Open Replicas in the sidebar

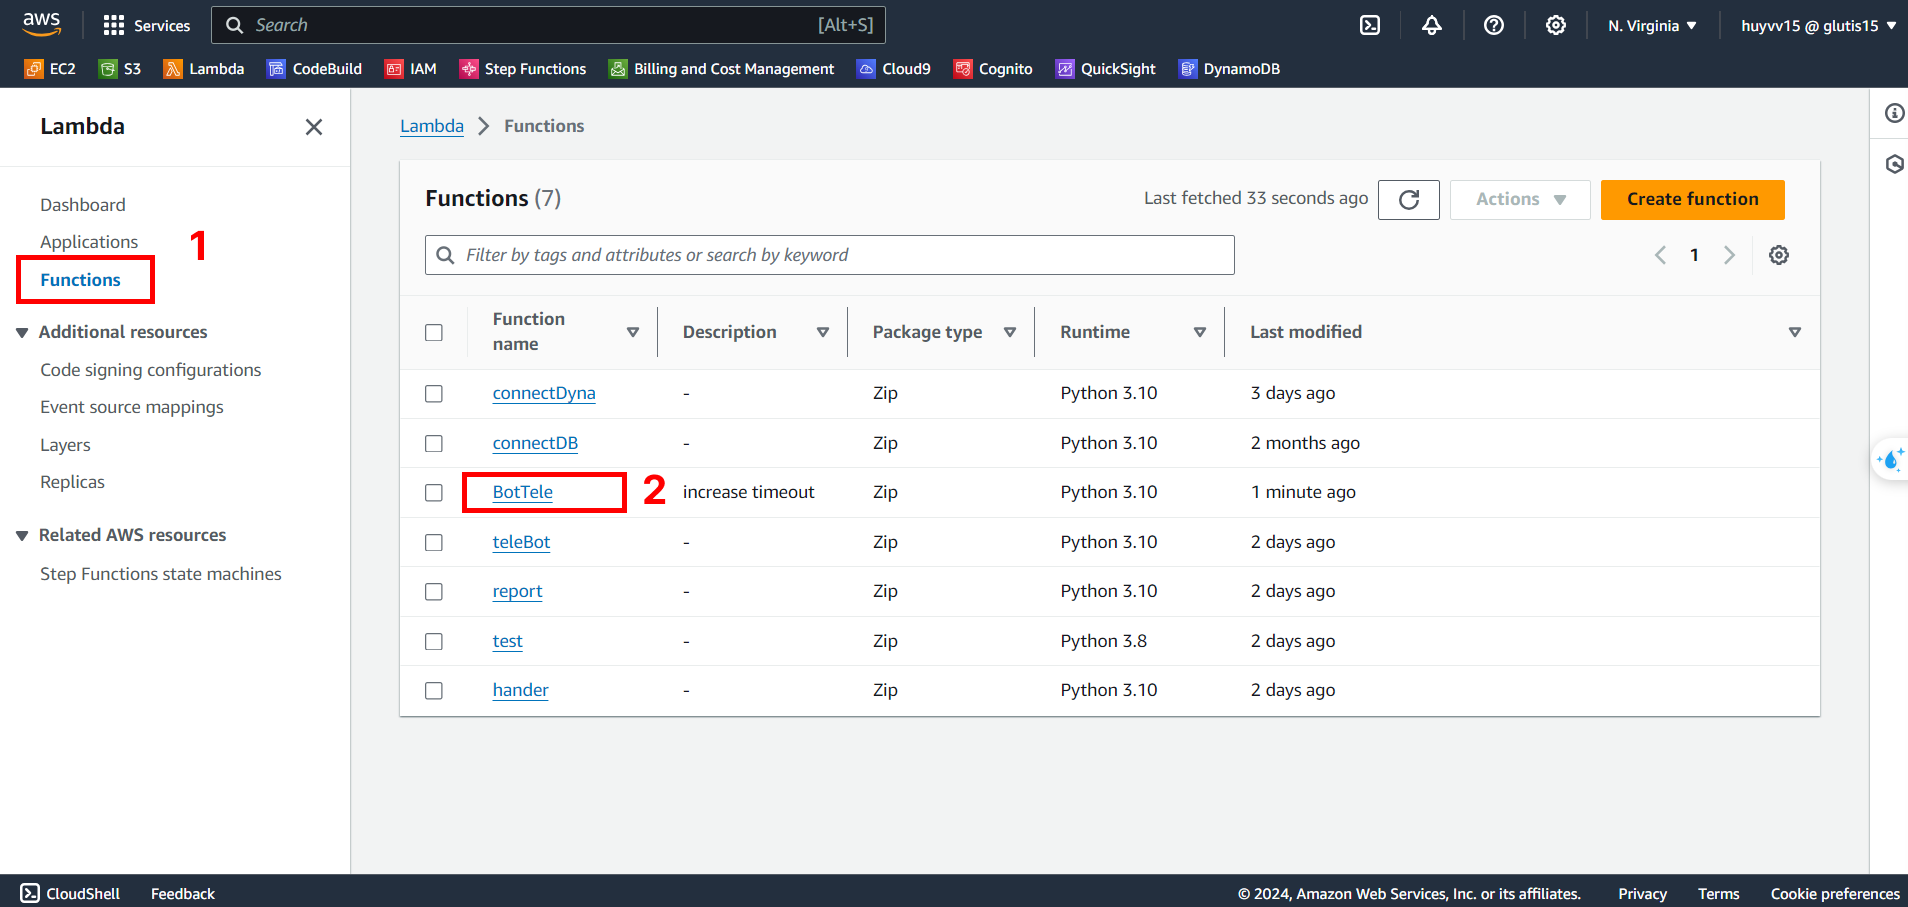[x=72, y=482]
